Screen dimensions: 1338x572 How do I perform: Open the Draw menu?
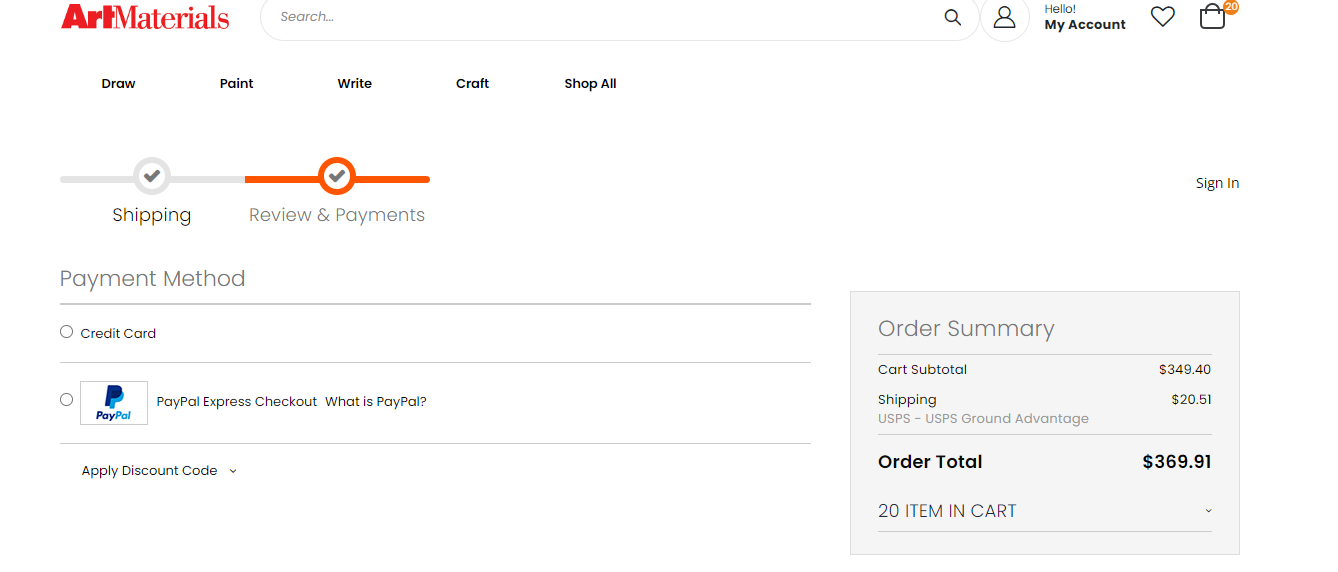pyautogui.click(x=118, y=84)
